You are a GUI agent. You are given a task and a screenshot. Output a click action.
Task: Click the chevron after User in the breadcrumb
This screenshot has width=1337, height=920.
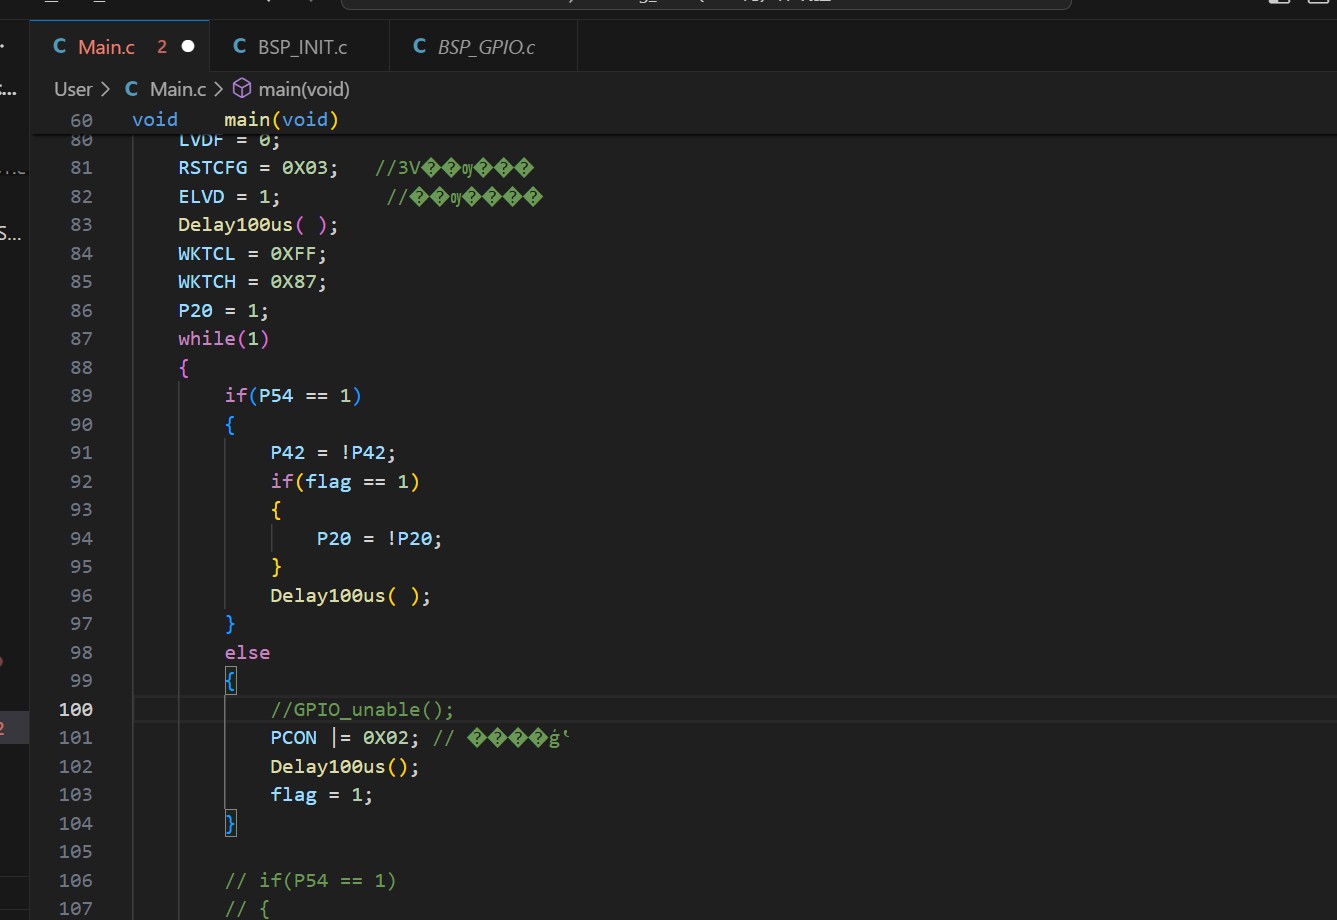point(105,89)
